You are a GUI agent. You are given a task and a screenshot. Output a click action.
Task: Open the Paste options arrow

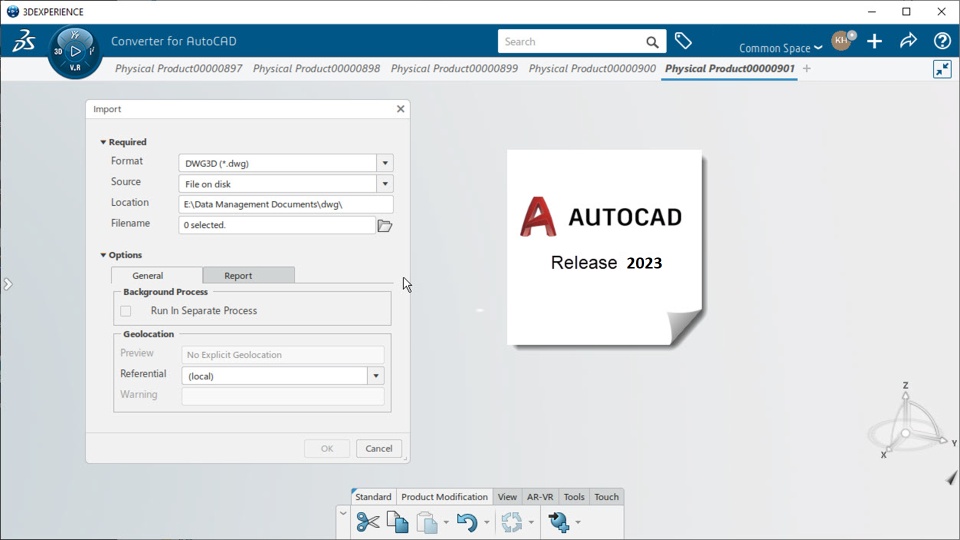(x=446, y=523)
